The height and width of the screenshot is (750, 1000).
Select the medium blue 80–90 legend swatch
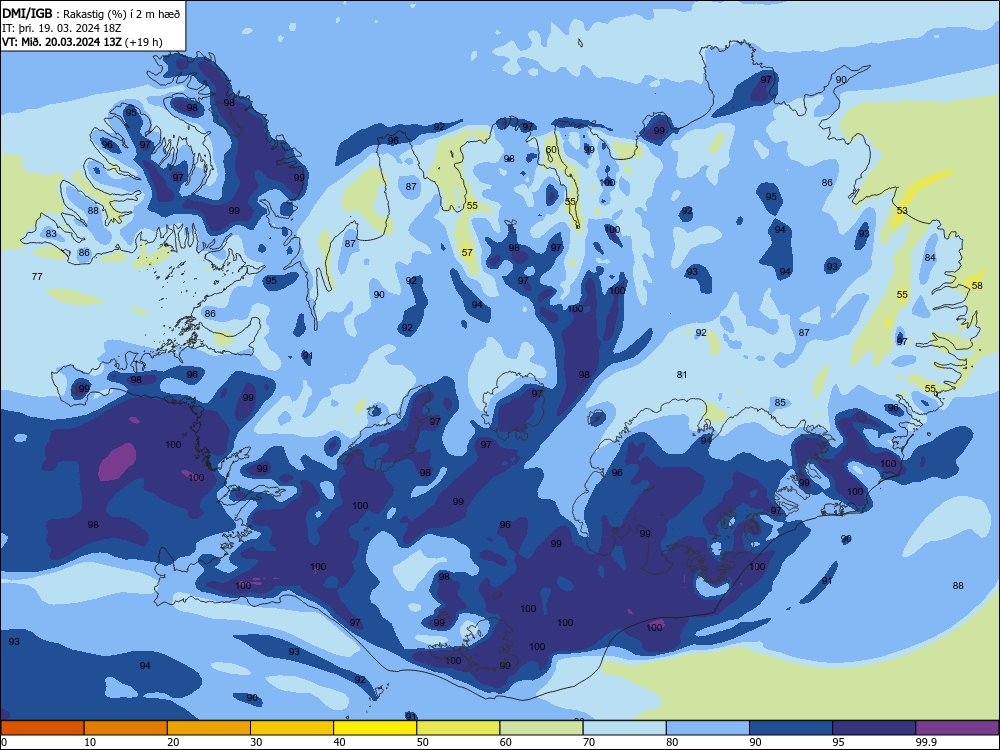[x=708, y=728]
